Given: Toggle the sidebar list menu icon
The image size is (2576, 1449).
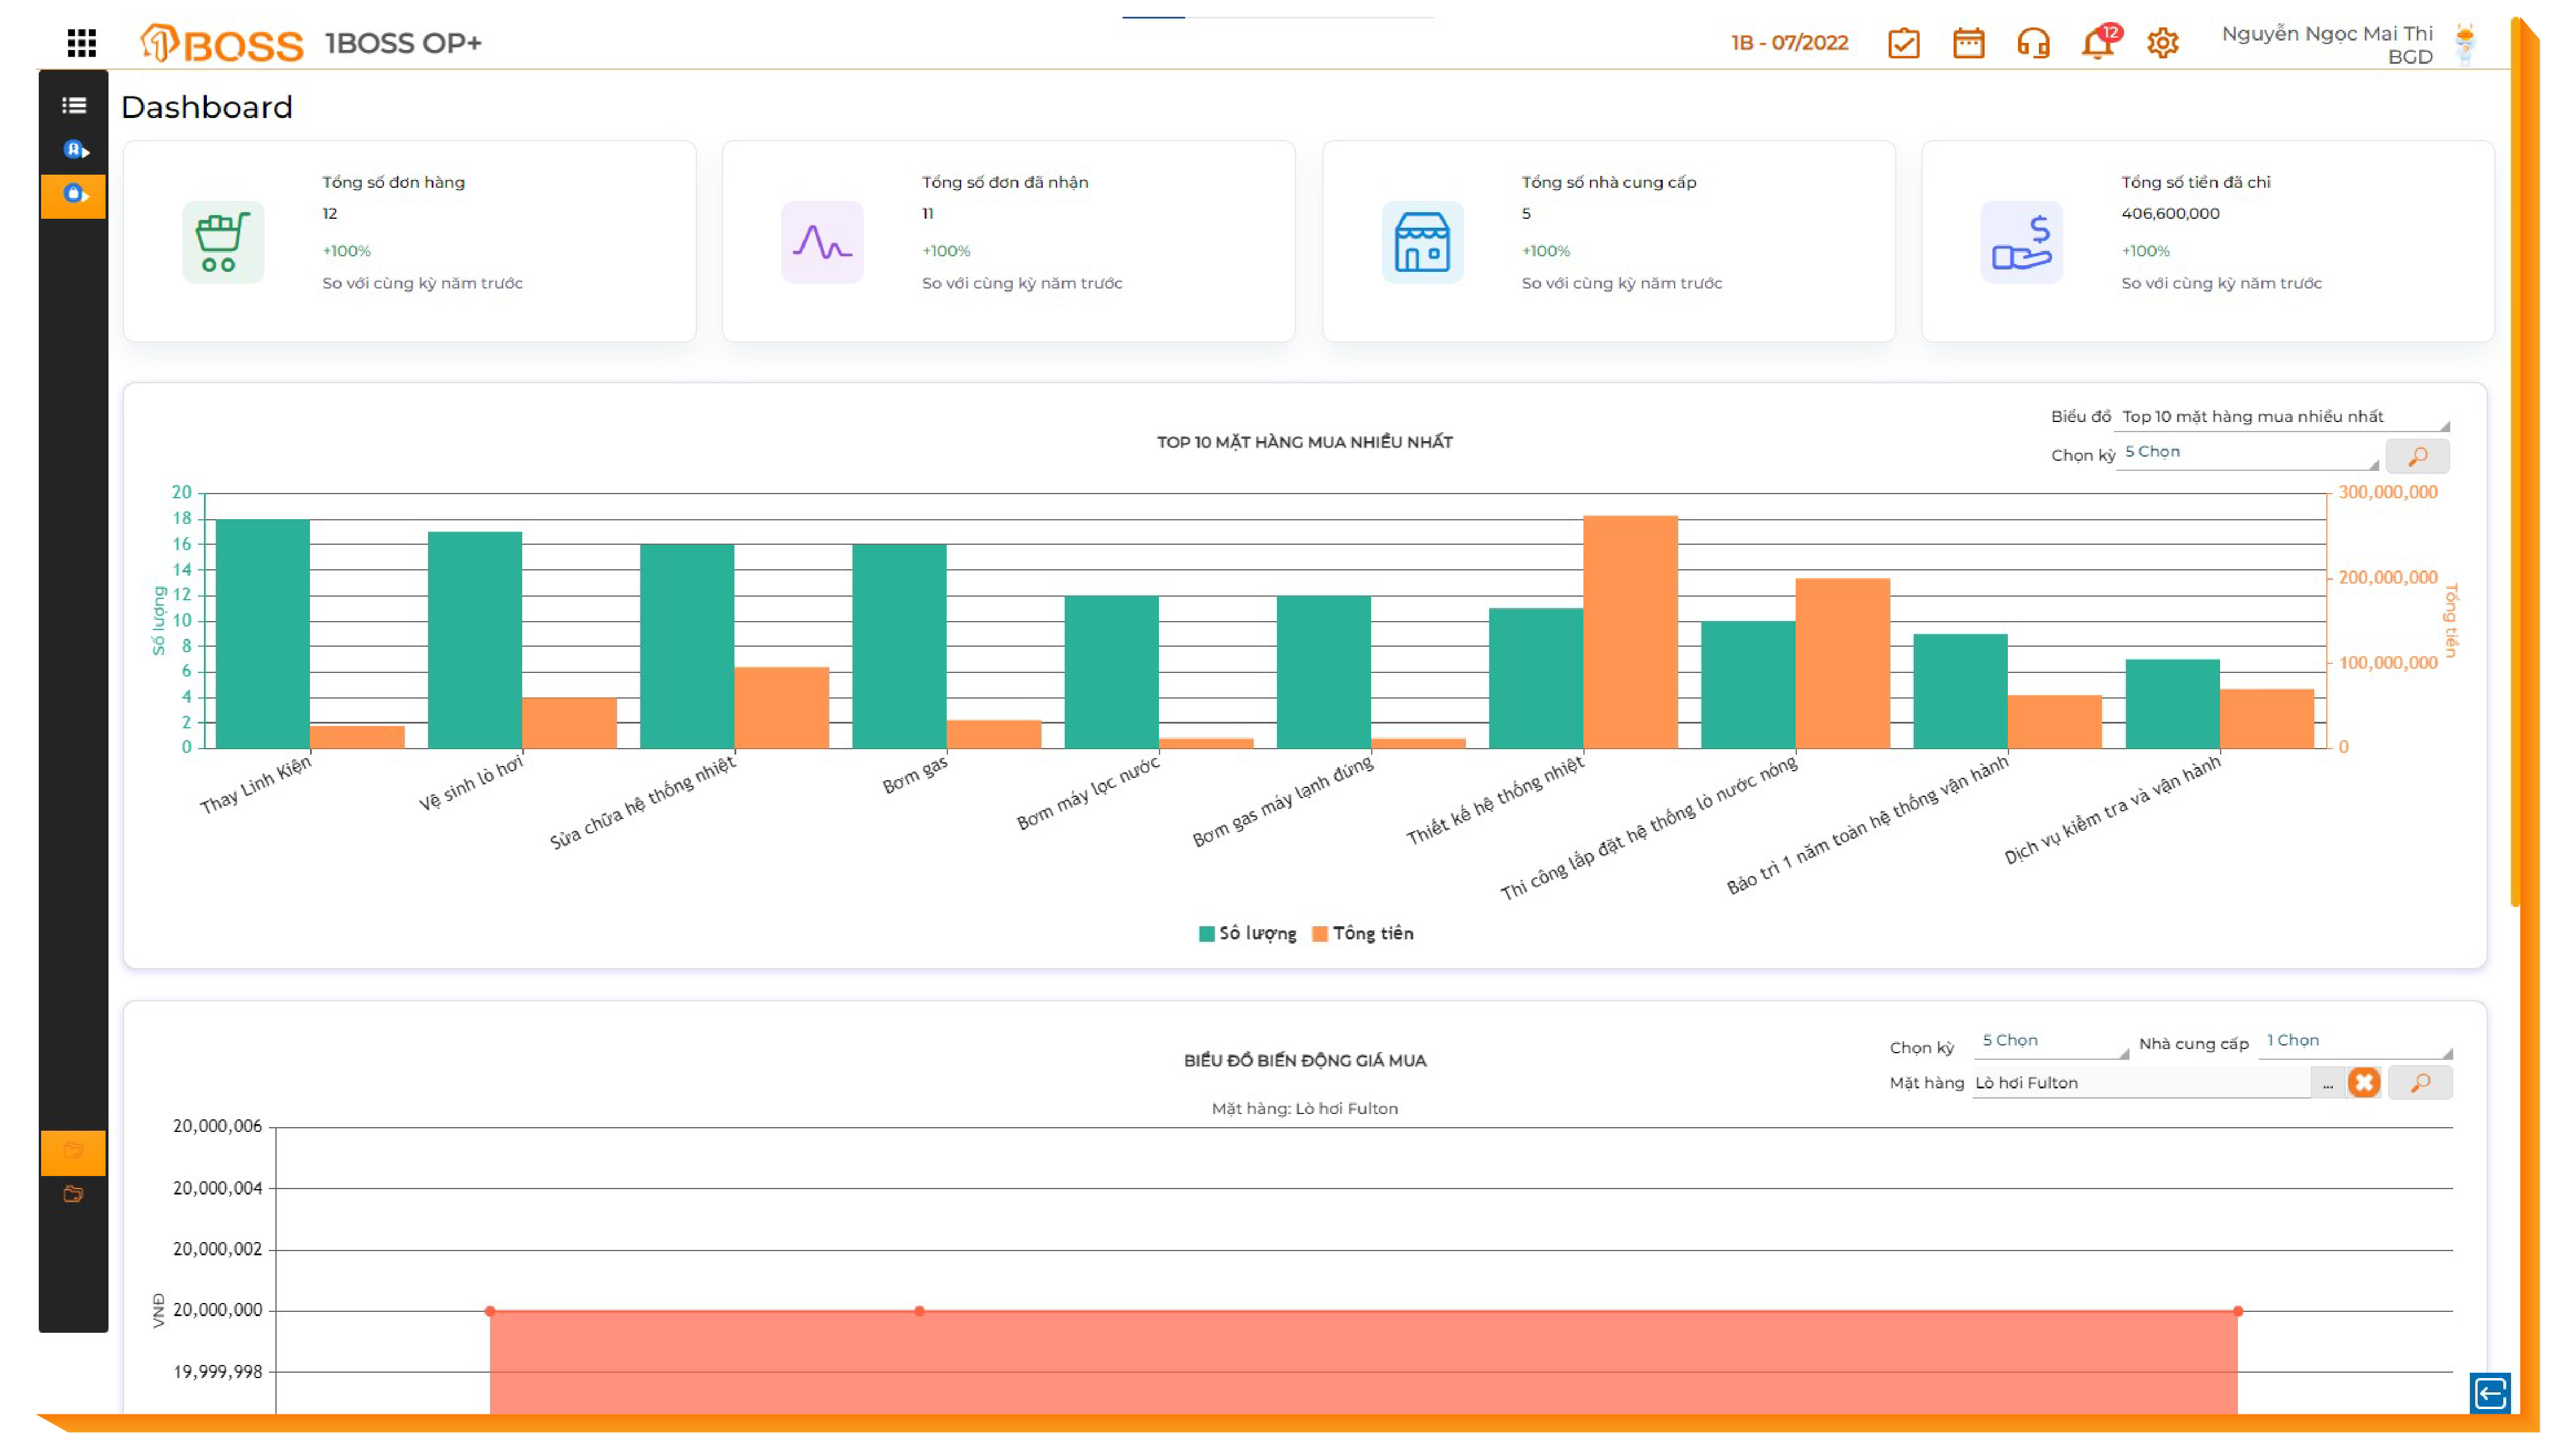Looking at the screenshot, I should click(x=73, y=105).
